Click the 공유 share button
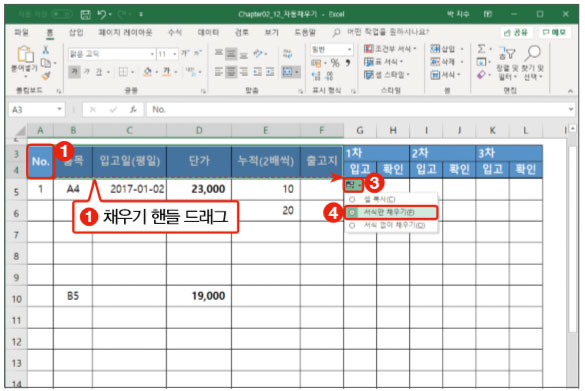 [x=516, y=32]
